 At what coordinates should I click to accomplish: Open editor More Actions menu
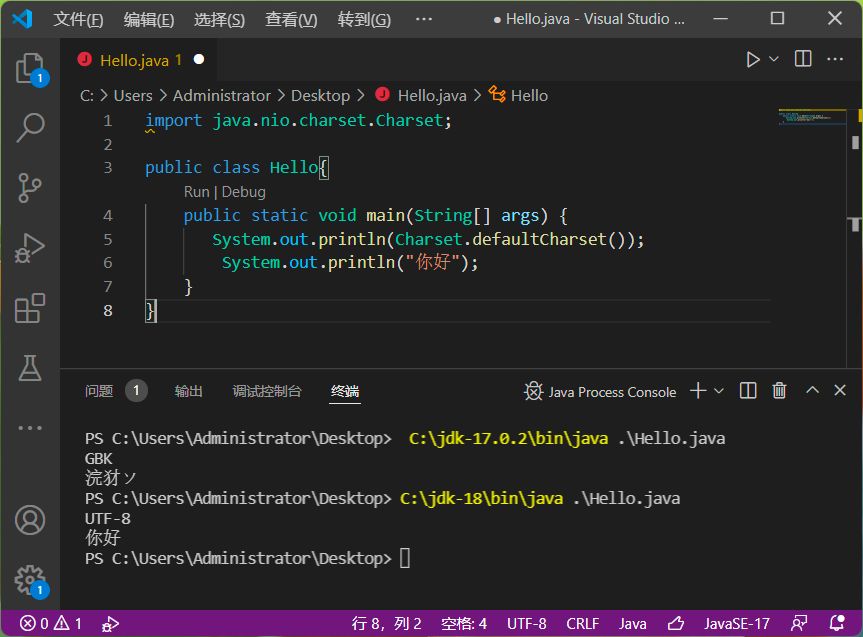tap(835, 59)
